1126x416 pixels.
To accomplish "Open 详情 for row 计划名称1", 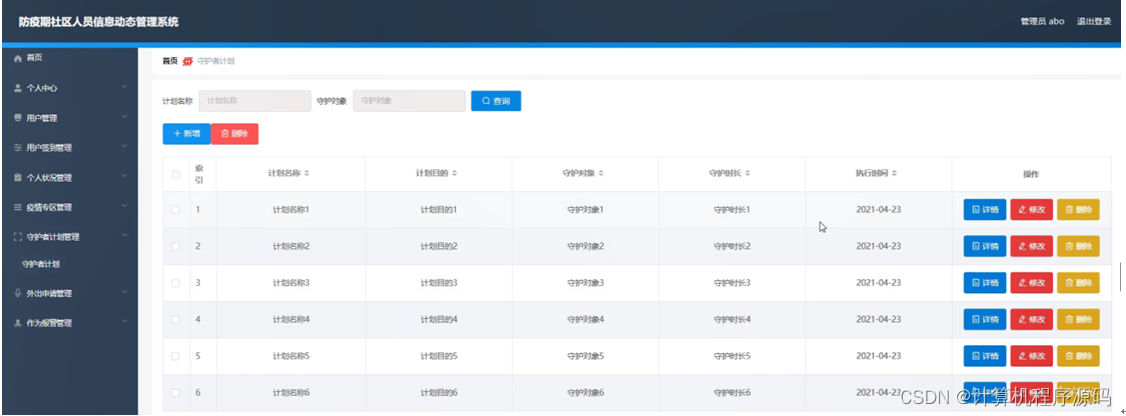I will [x=985, y=210].
